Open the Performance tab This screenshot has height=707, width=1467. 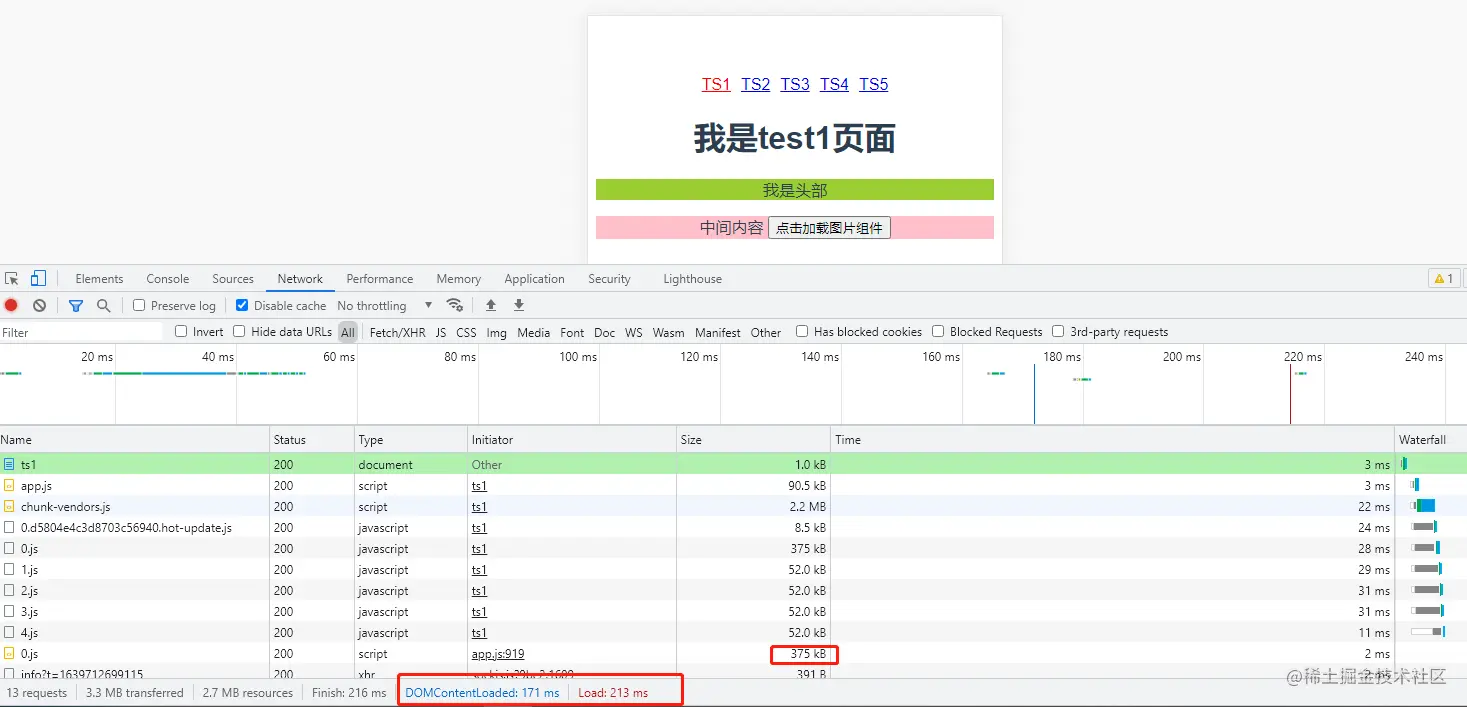pos(380,279)
